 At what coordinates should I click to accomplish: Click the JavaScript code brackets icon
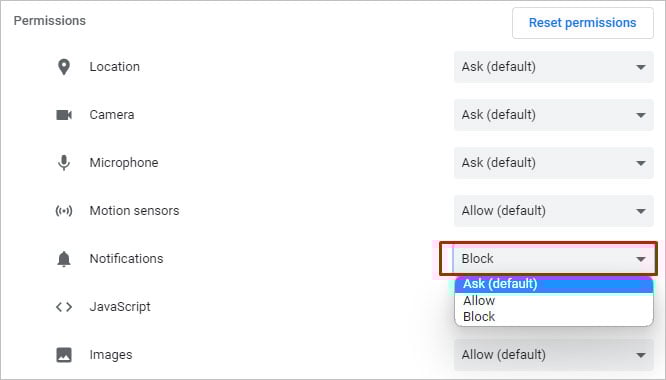(64, 307)
